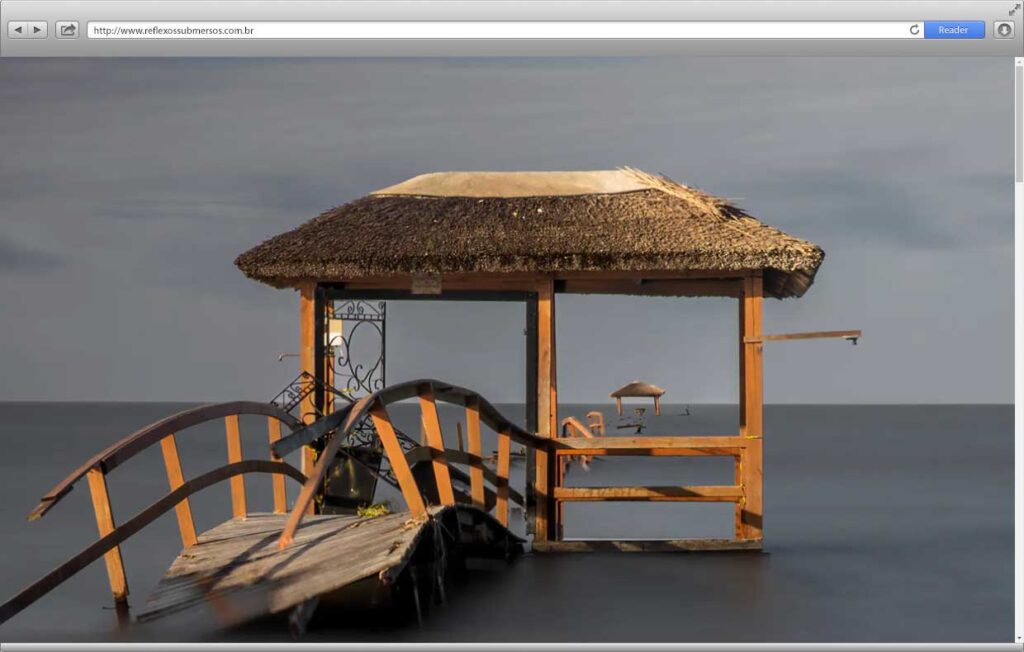
Task: Click the small distant gazebo on the horizon
Action: click(x=637, y=391)
